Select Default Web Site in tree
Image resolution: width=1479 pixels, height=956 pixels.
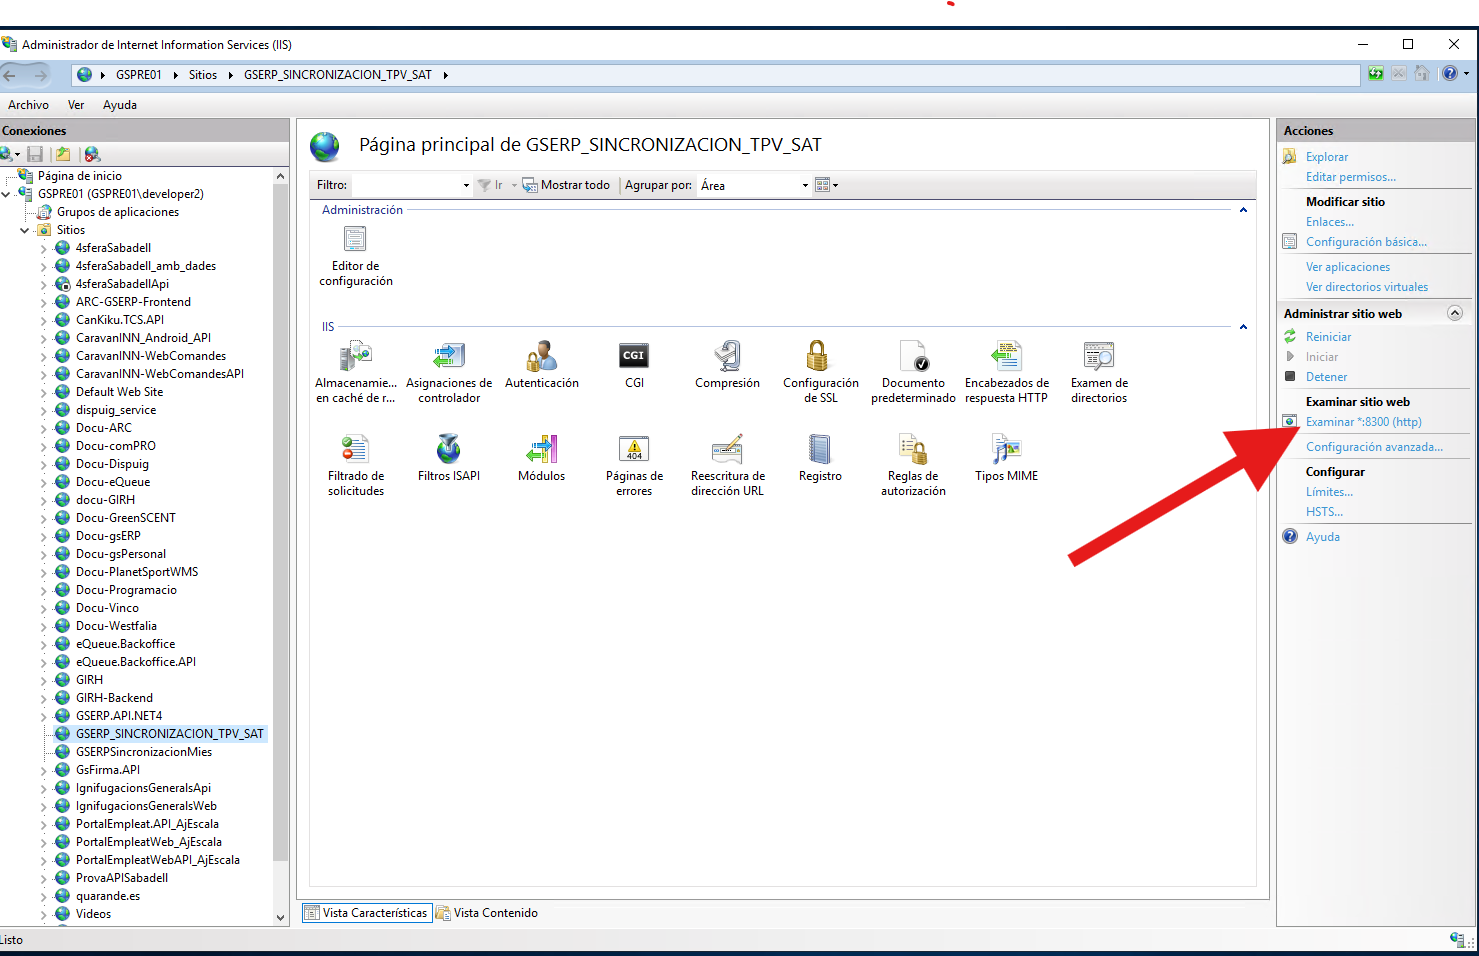click(119, 392)
